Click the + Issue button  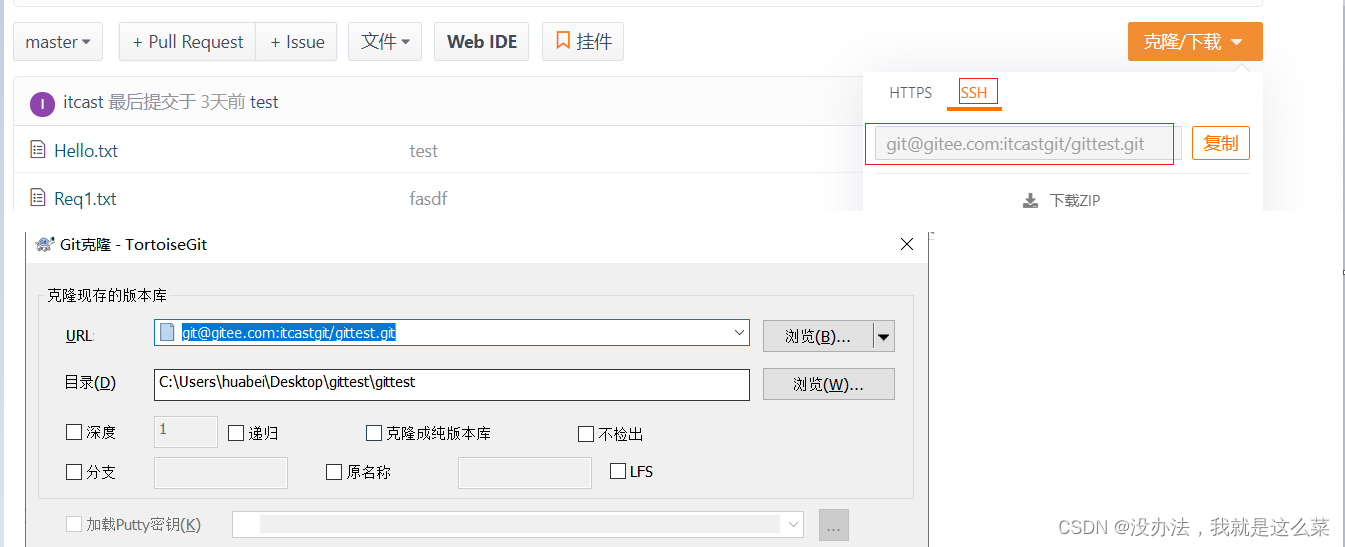[x=296, y=42]
